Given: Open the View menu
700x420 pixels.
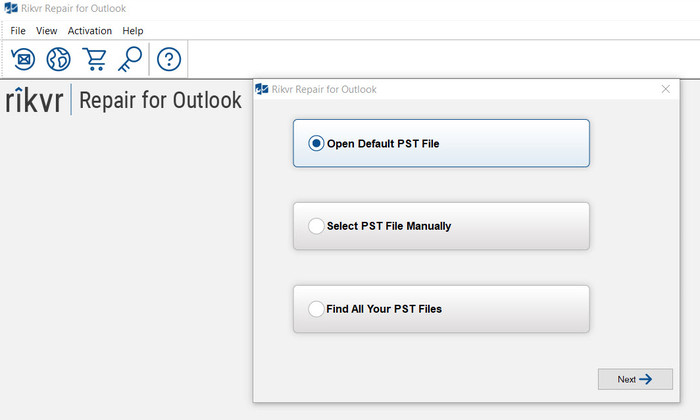Looking at the screenshot, I should (47, 31).
